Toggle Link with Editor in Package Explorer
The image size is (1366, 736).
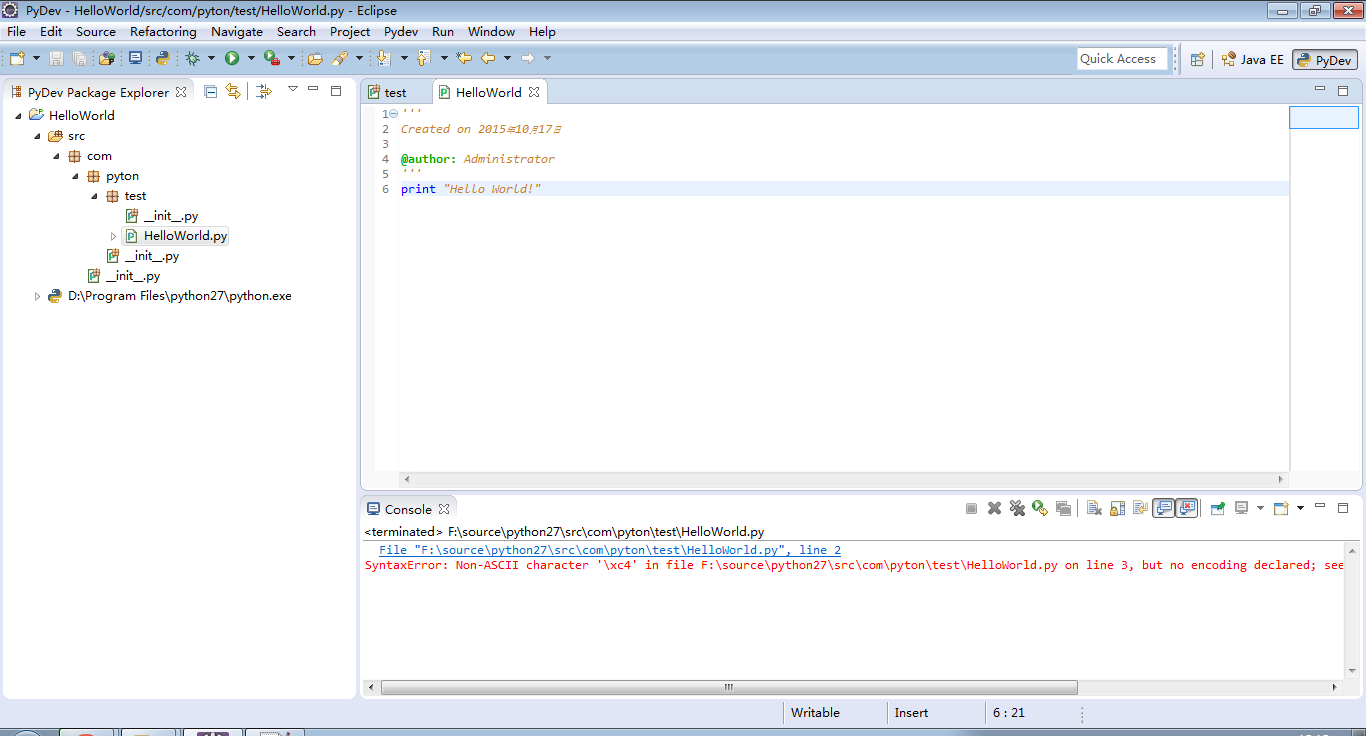pyautogui.click(x=233, y=91)
